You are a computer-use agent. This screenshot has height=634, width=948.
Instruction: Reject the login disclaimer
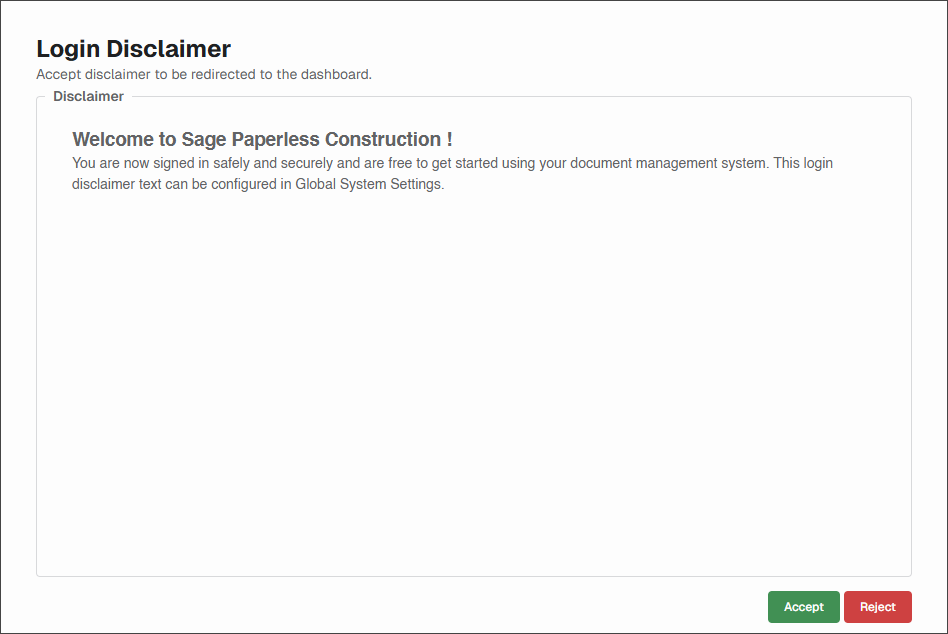(x=878, y=607)
